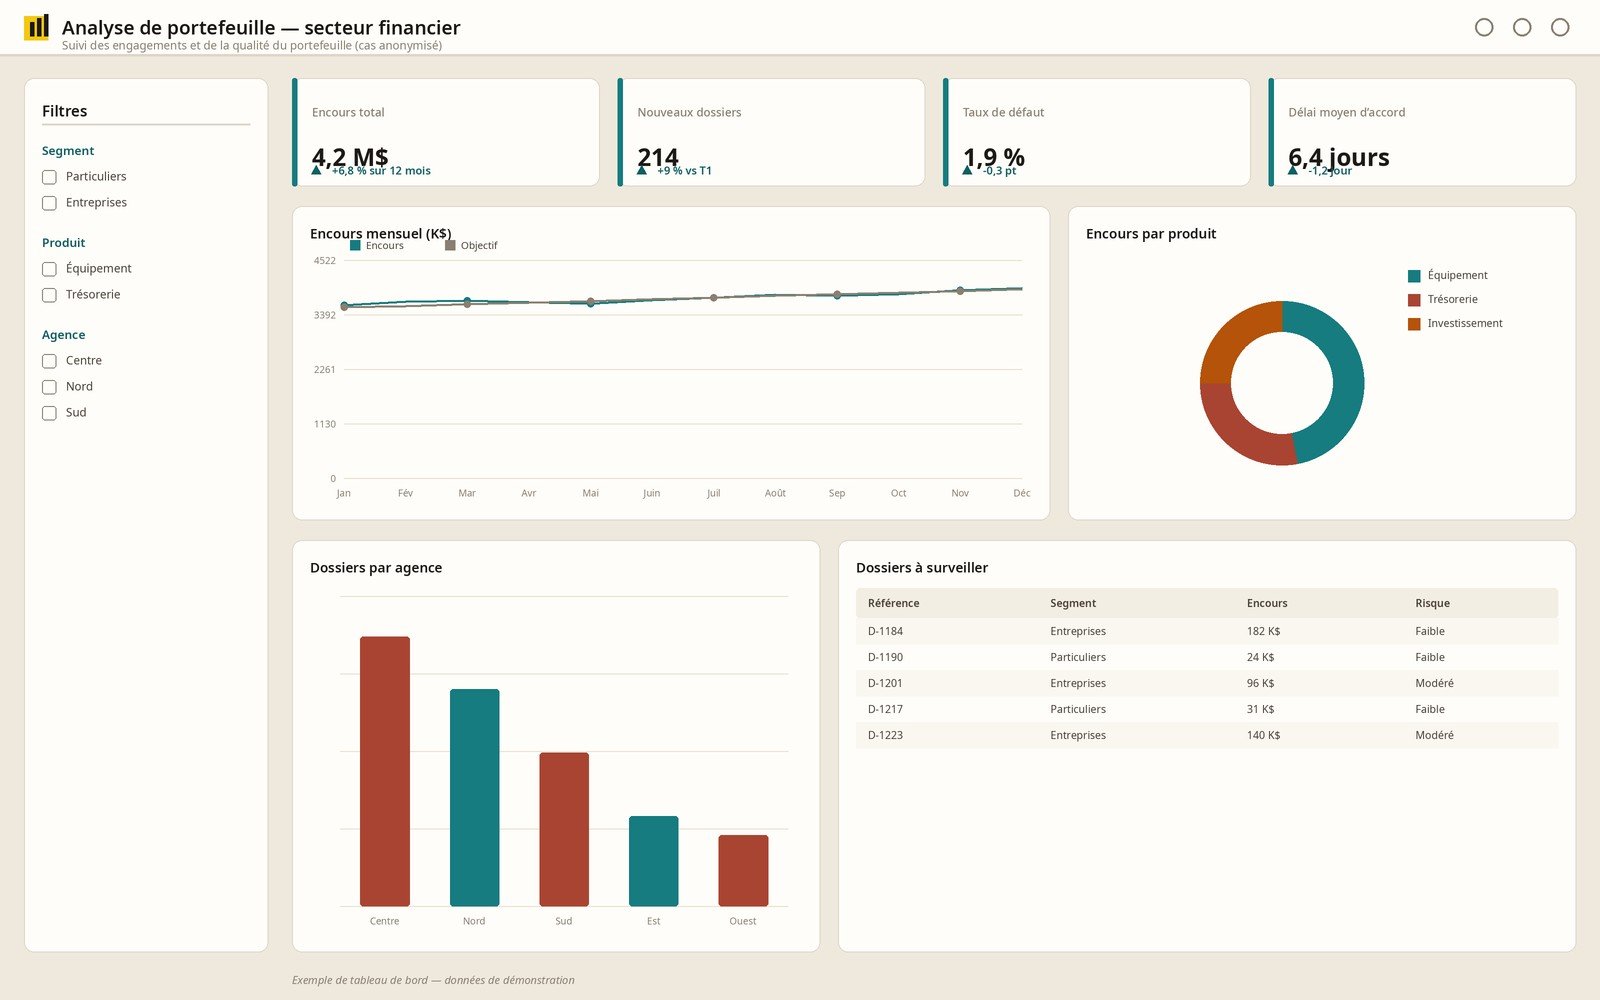
Task: Select dossier D-1223 in the table
Action: tap(1207, 735)
